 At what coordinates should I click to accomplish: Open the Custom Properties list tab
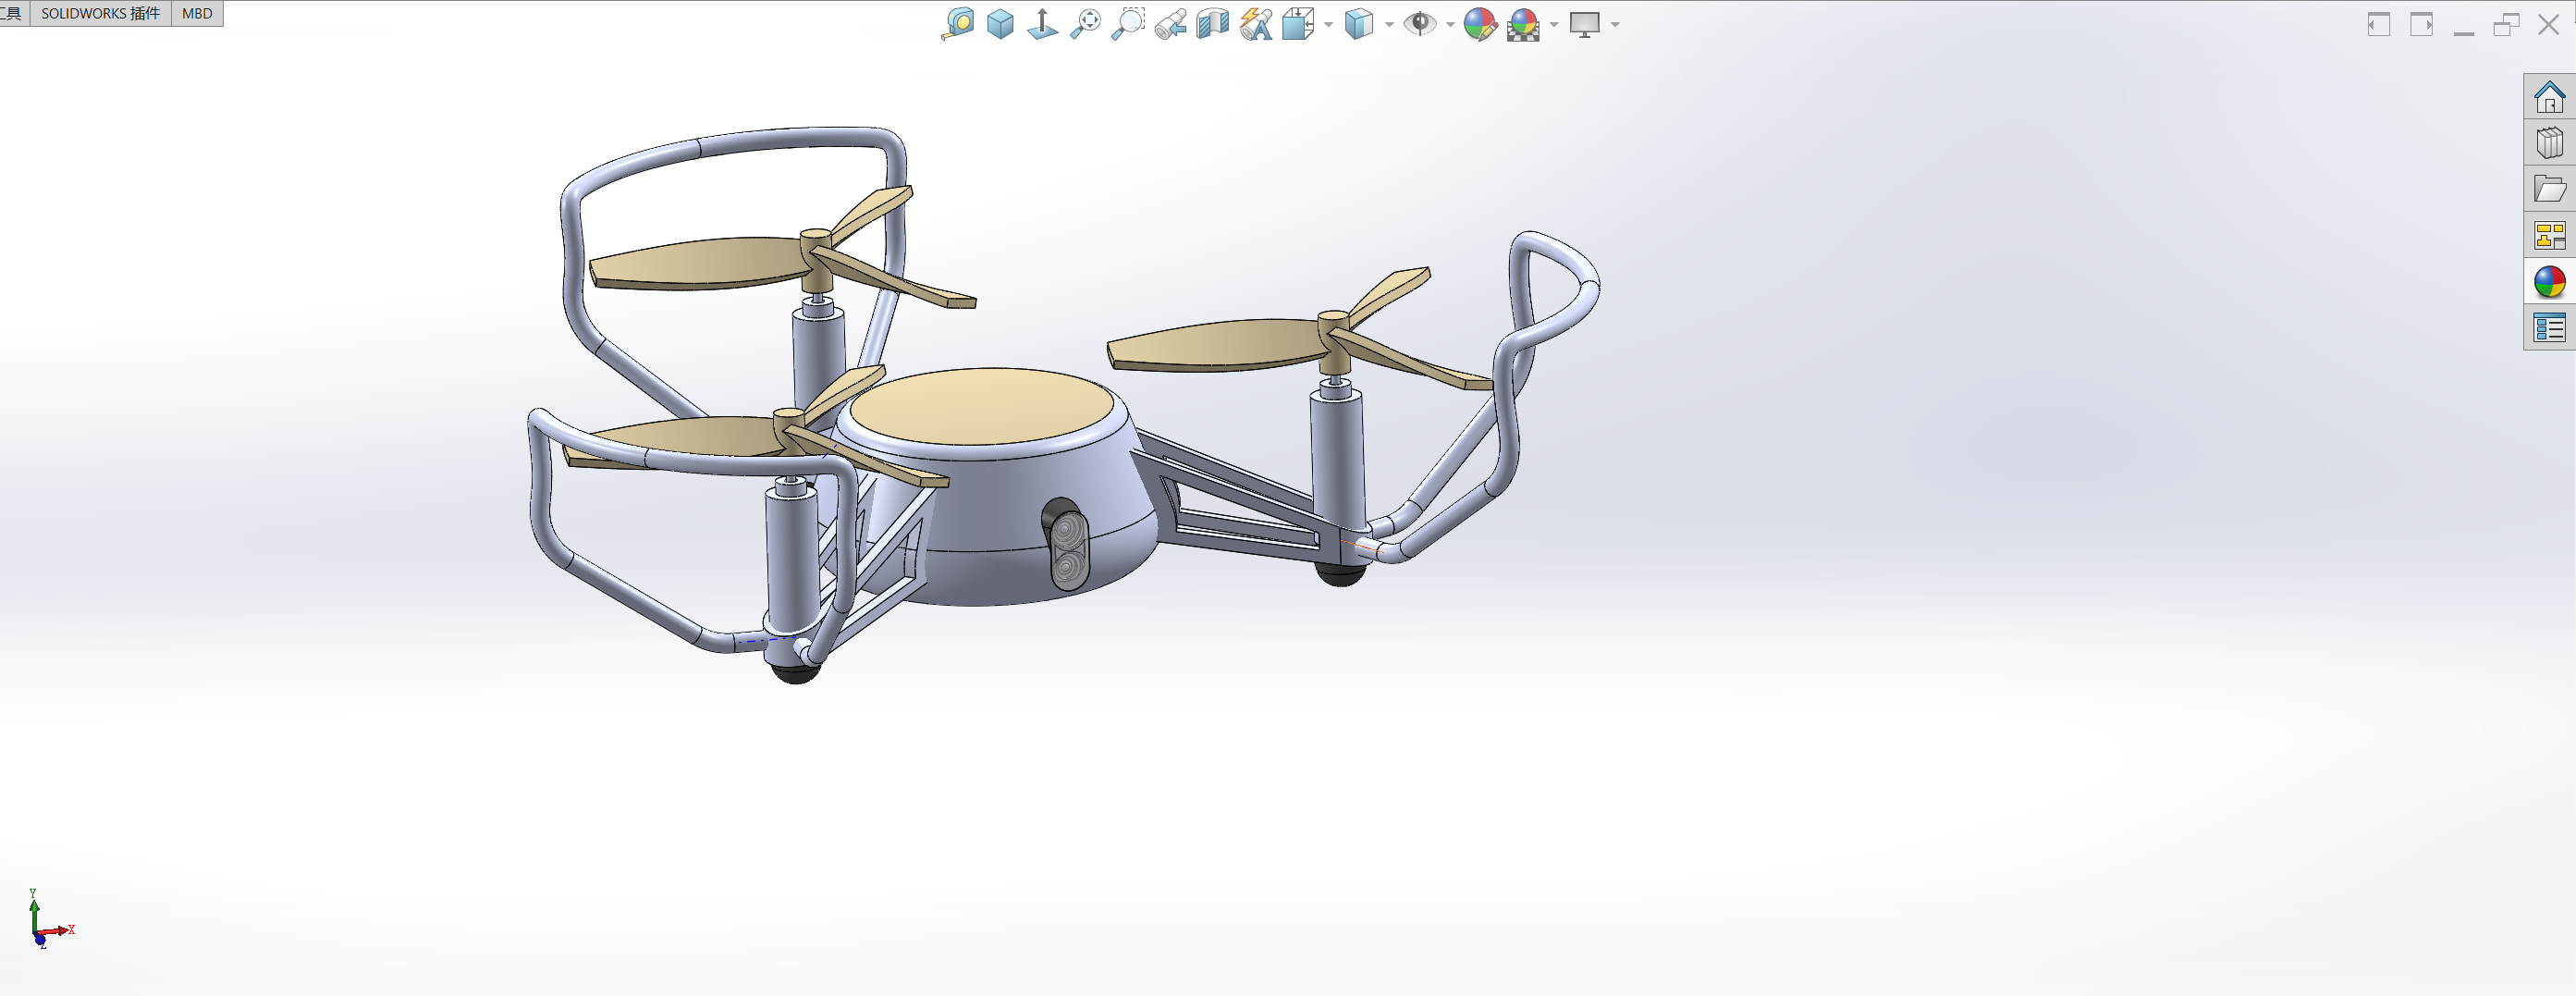[2549, 328]
